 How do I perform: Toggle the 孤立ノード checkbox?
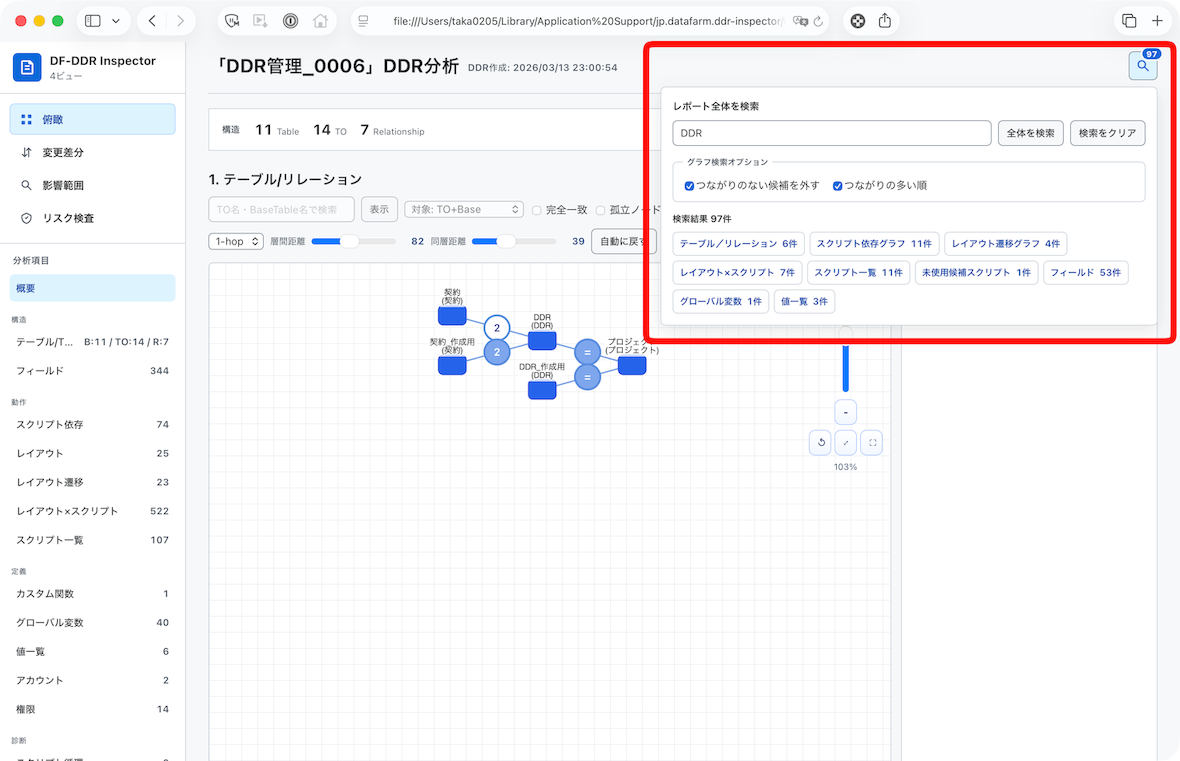point(601,210)
